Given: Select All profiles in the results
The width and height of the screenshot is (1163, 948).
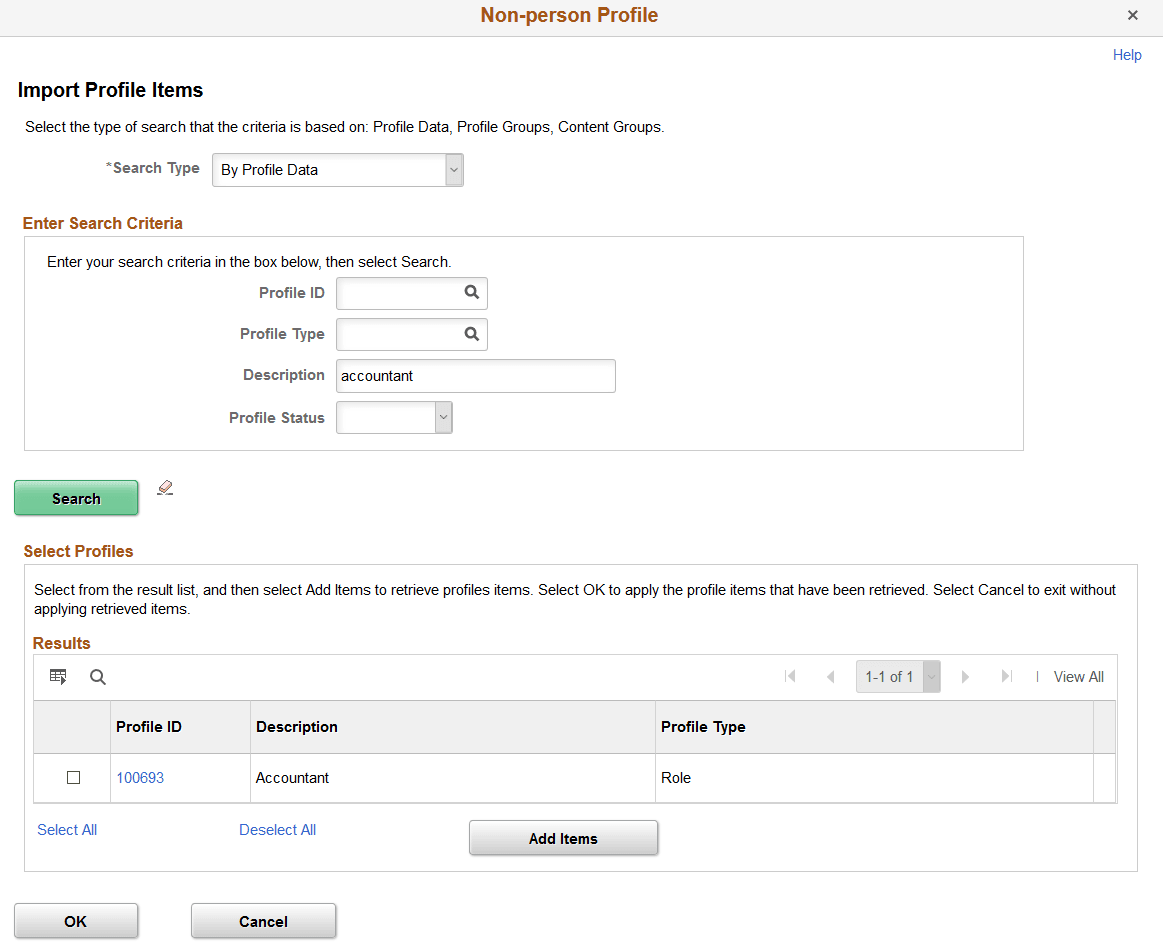Looking at the screenshot, I should (x=66, y=829).
